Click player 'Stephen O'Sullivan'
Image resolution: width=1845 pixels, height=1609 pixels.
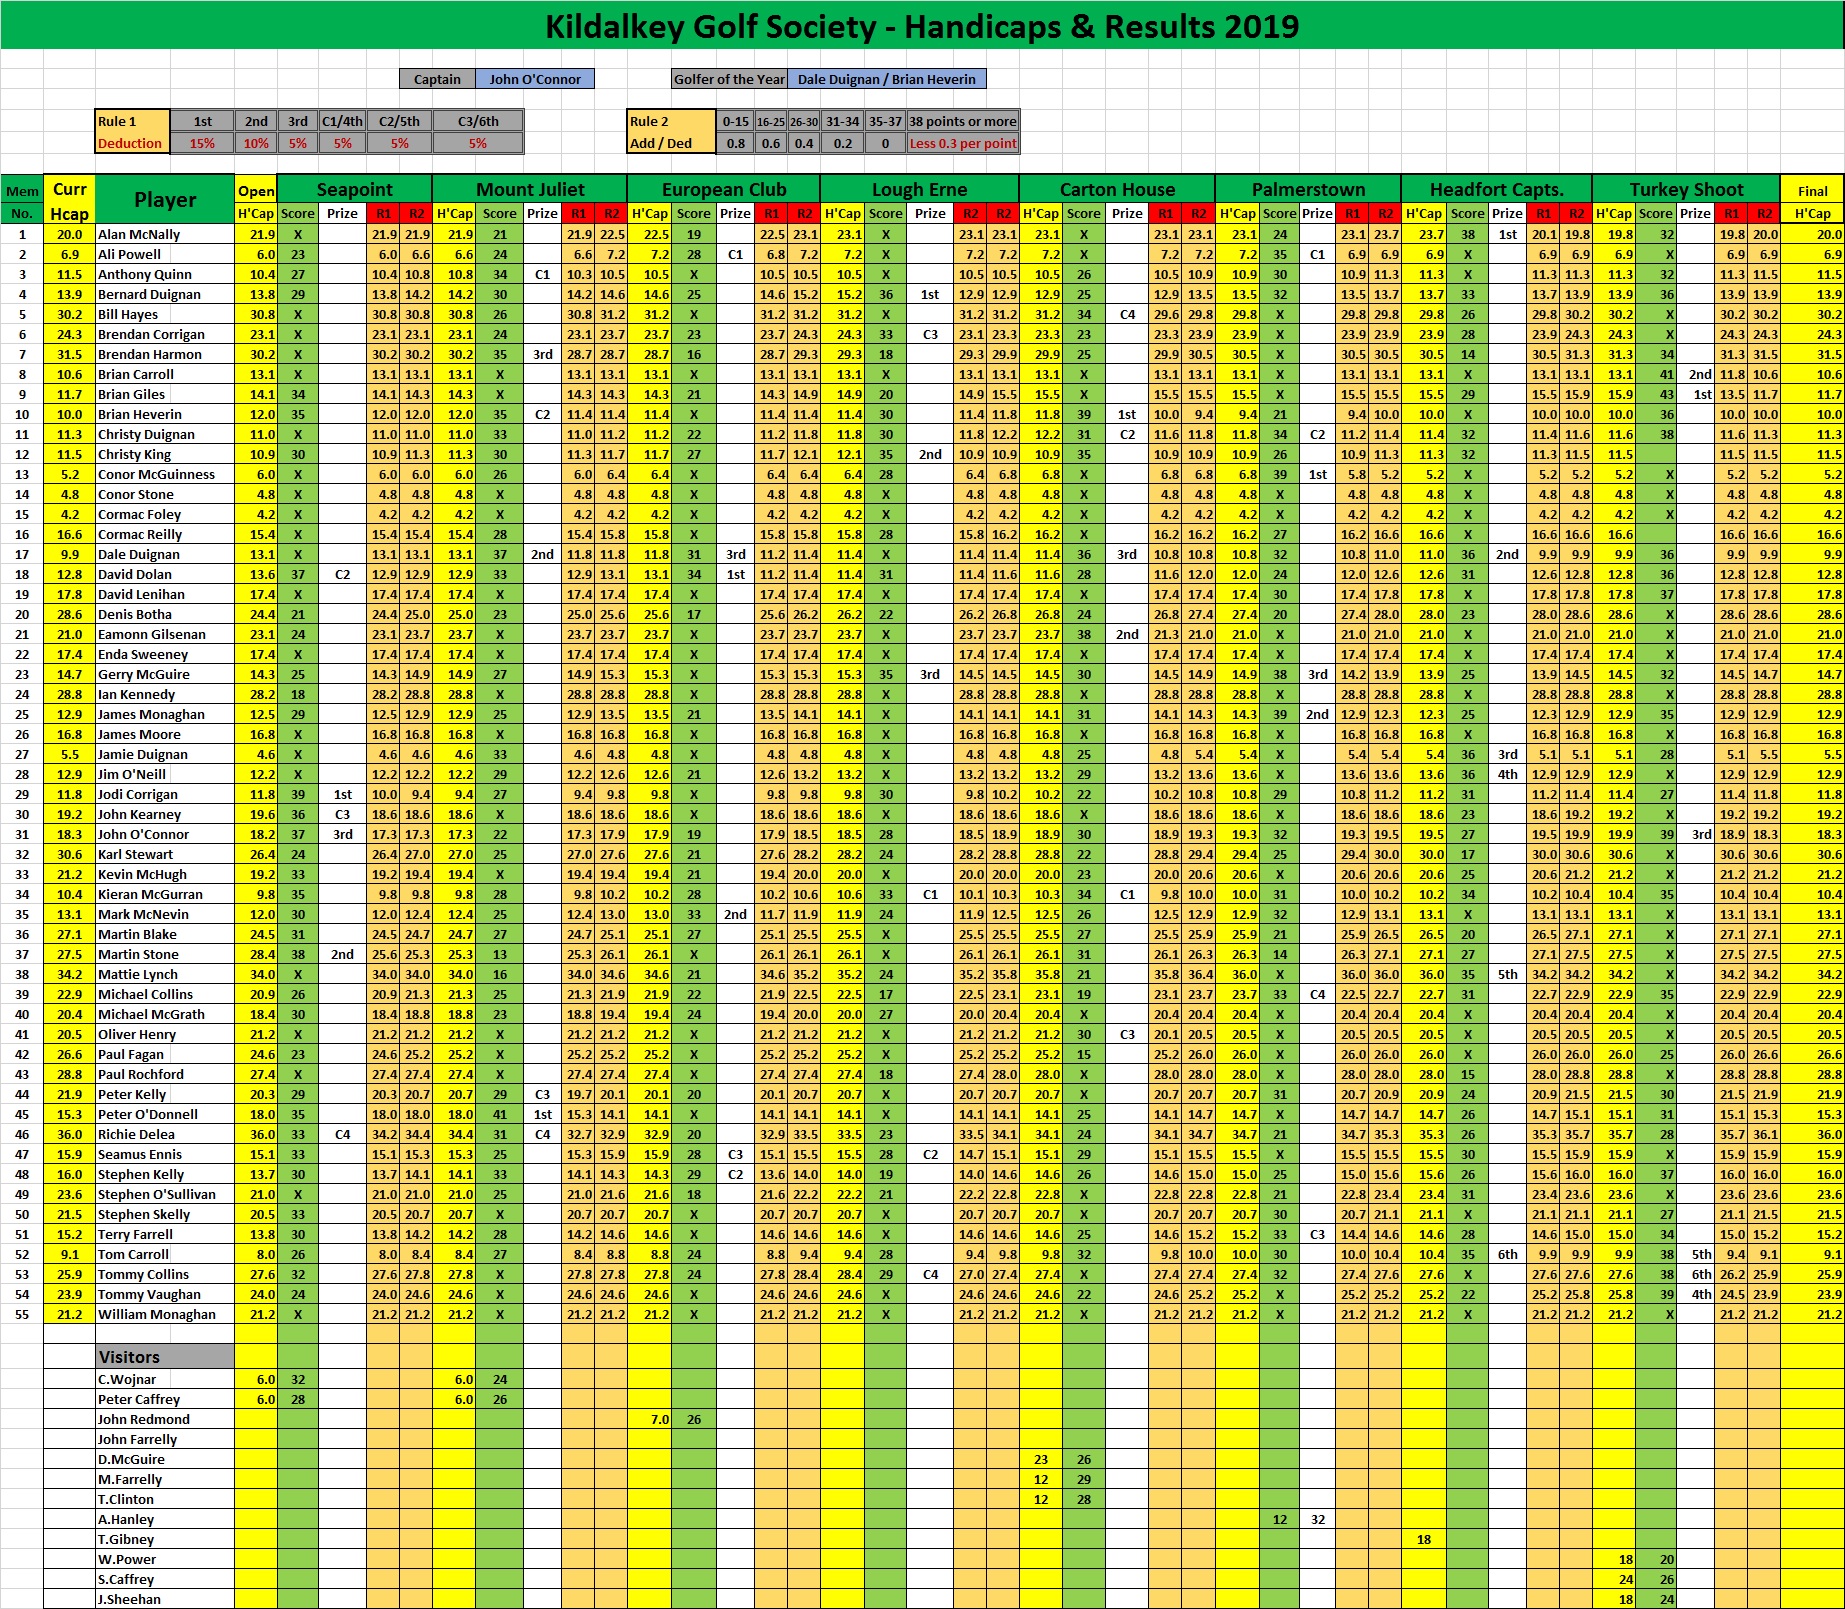coord(165,1194)
